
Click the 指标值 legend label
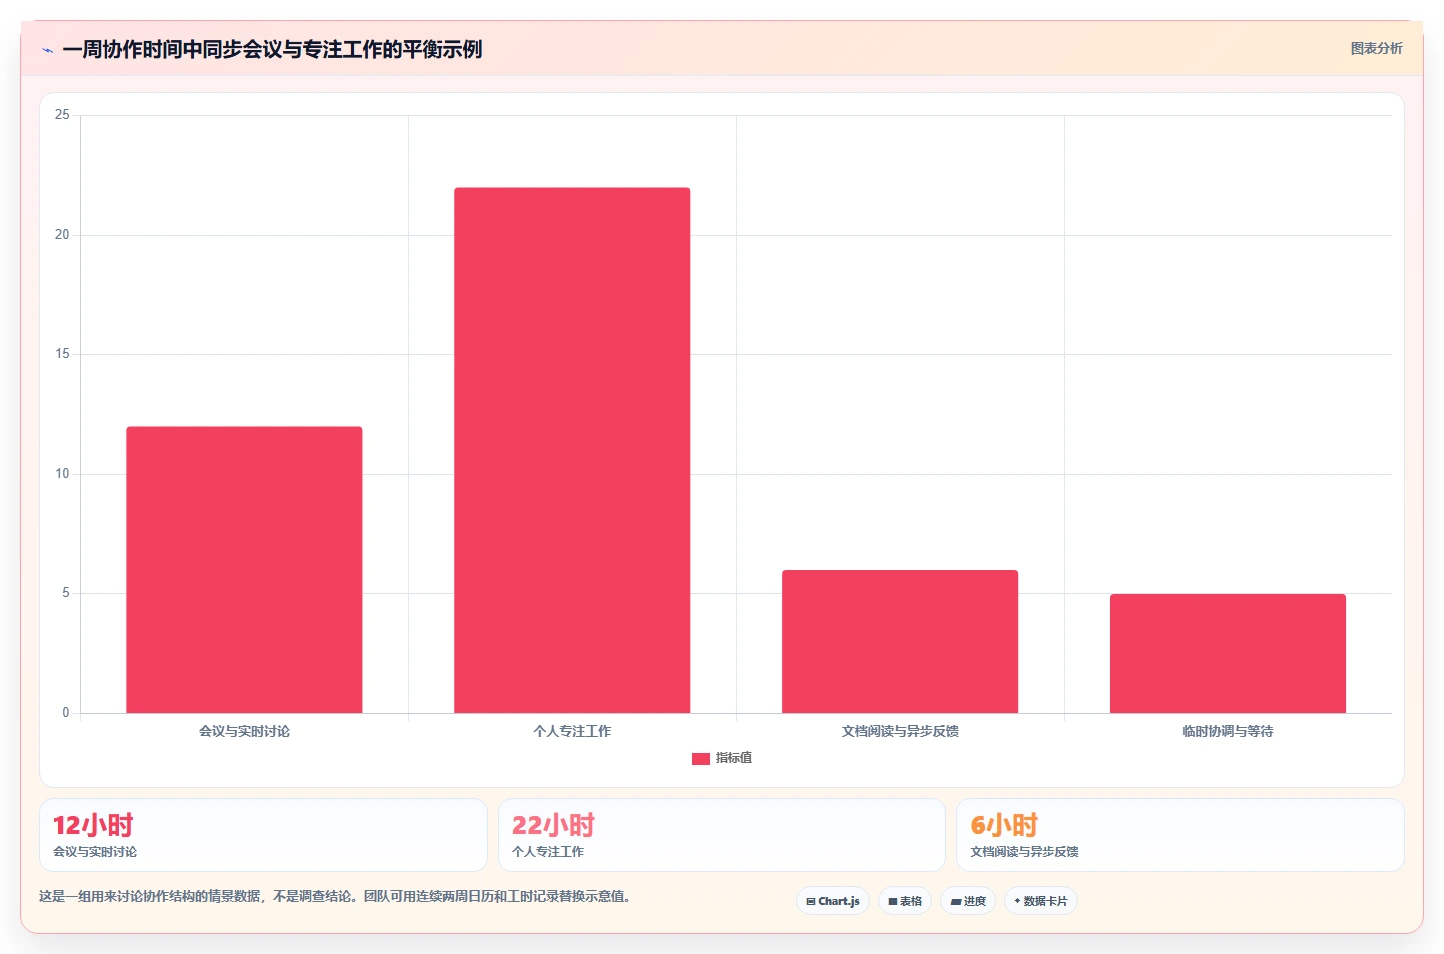pos(734,758)
